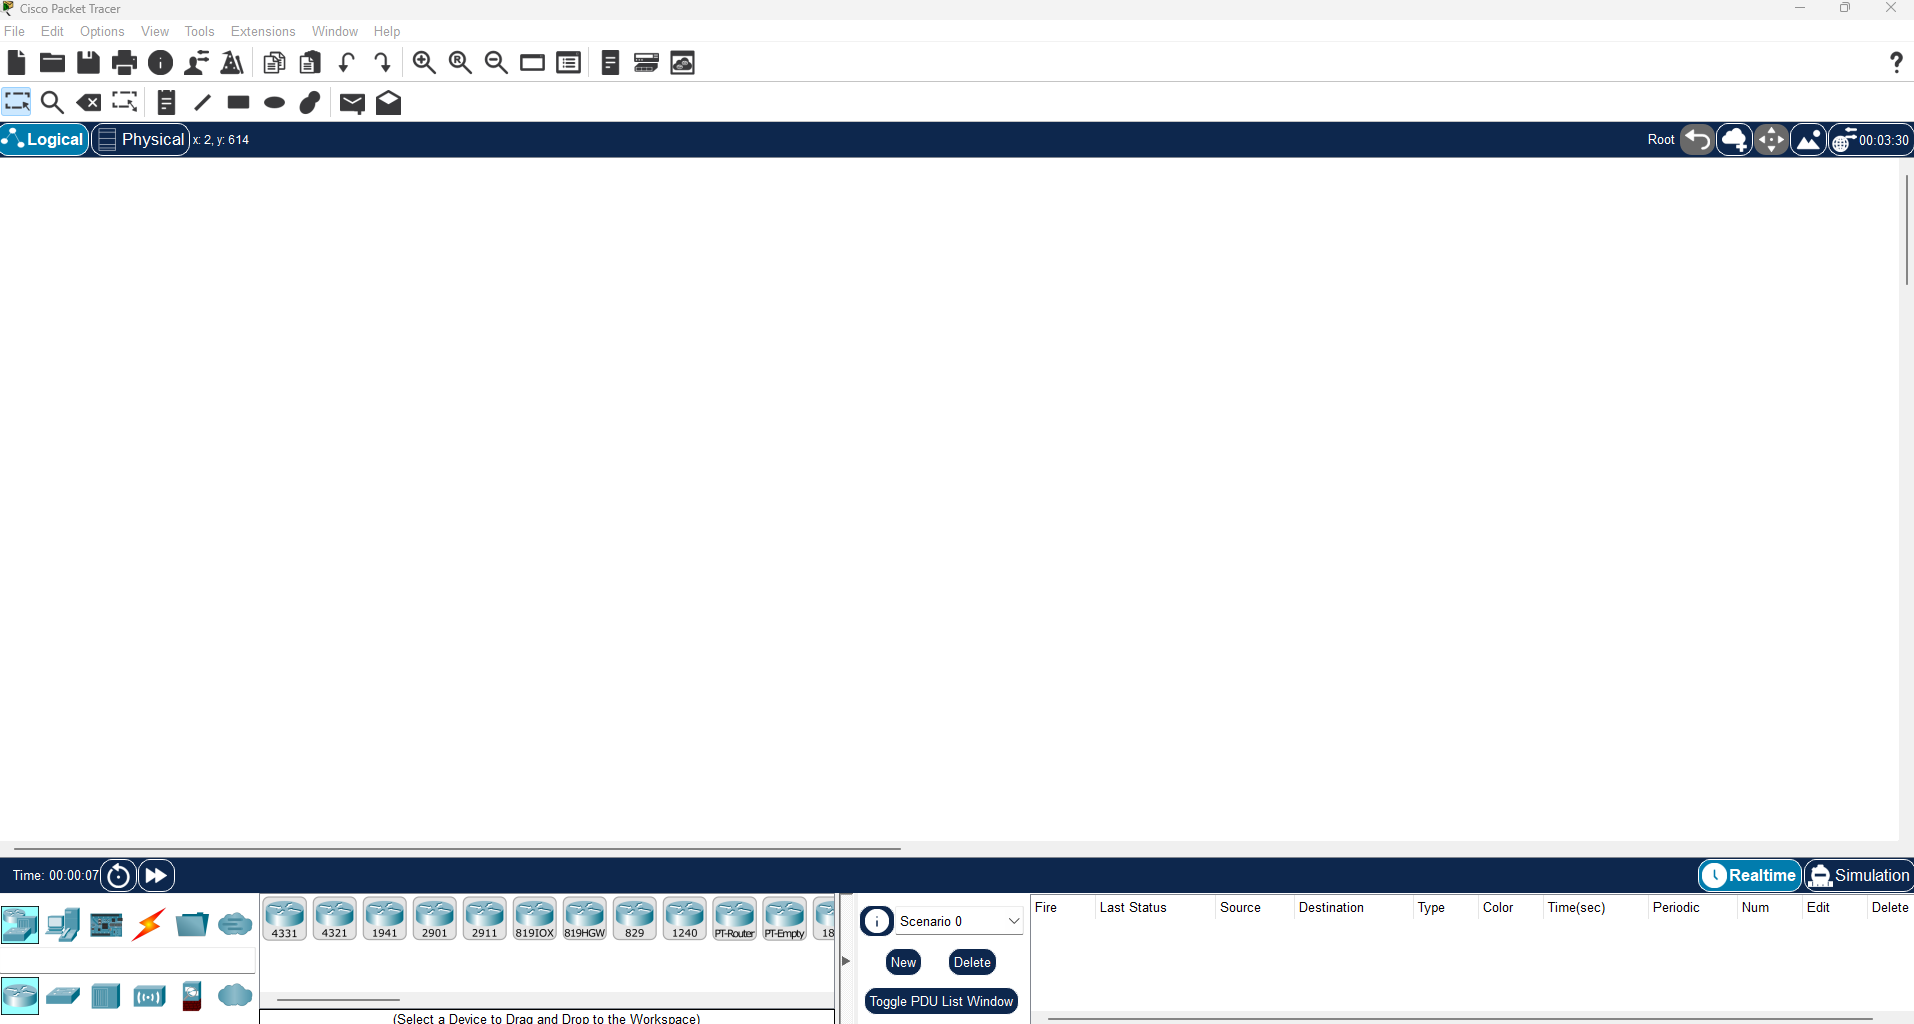Open the Scenario 0 dropdown

click(959, 921)
